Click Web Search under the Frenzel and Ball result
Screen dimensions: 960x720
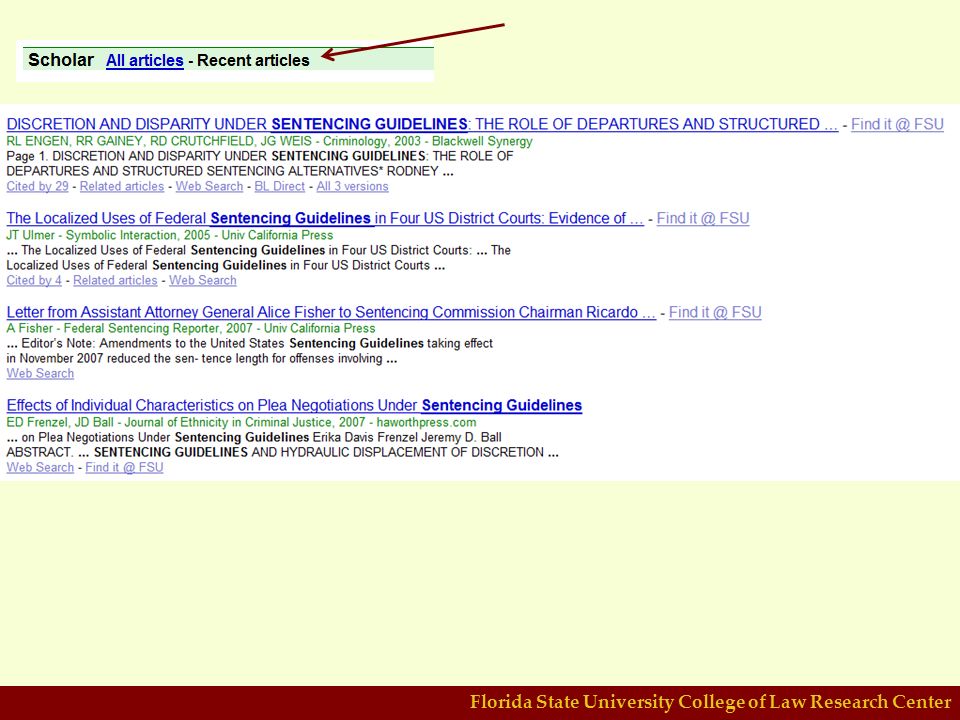(x=40, y=467)
